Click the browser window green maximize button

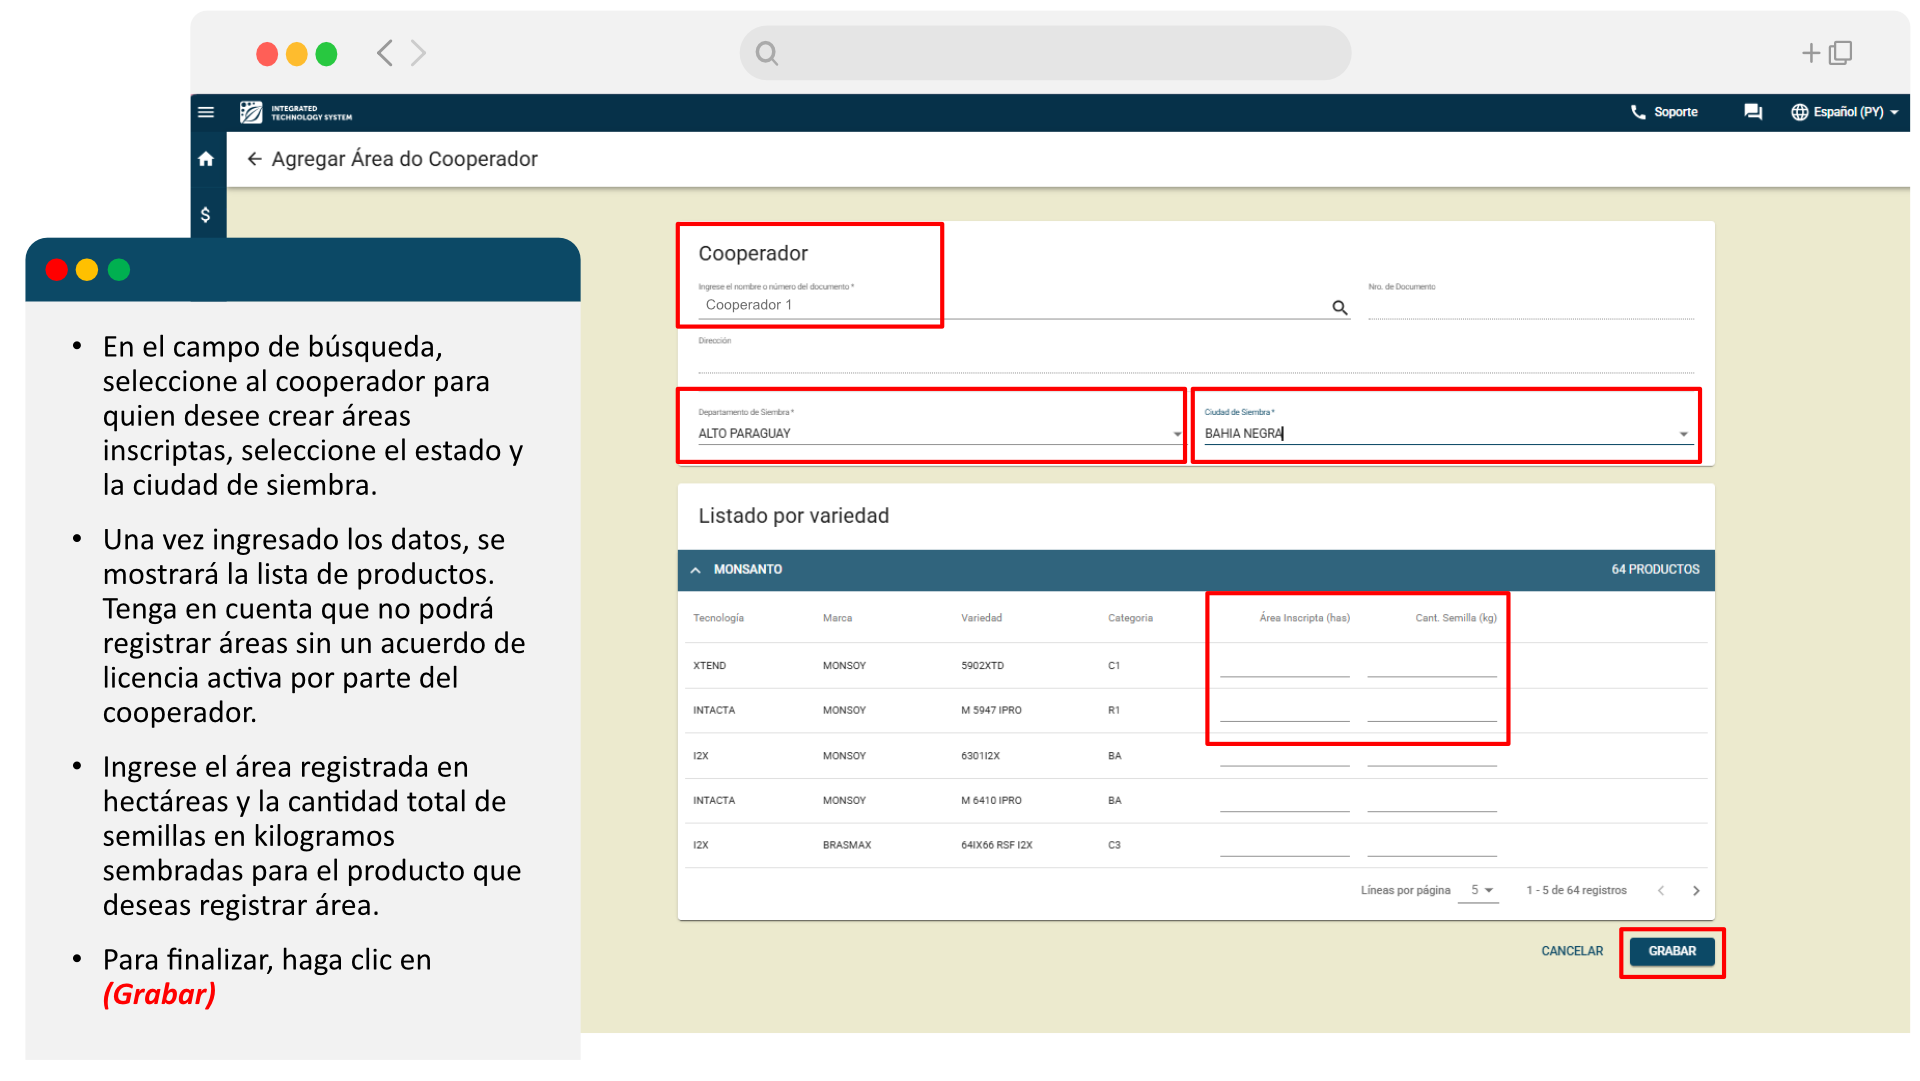[326, 54]
